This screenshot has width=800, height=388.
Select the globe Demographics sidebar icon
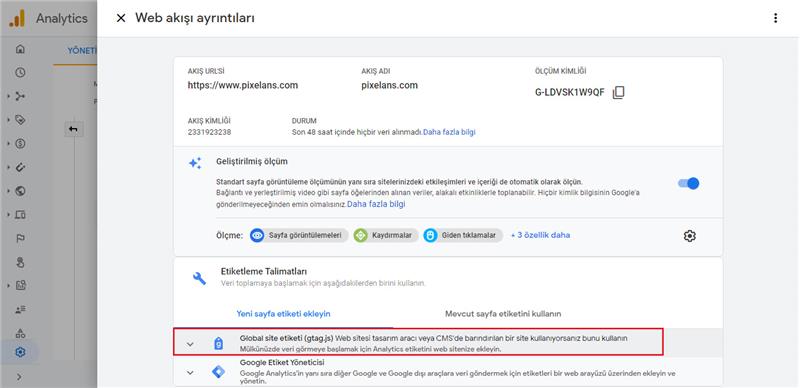pos(20,191)
